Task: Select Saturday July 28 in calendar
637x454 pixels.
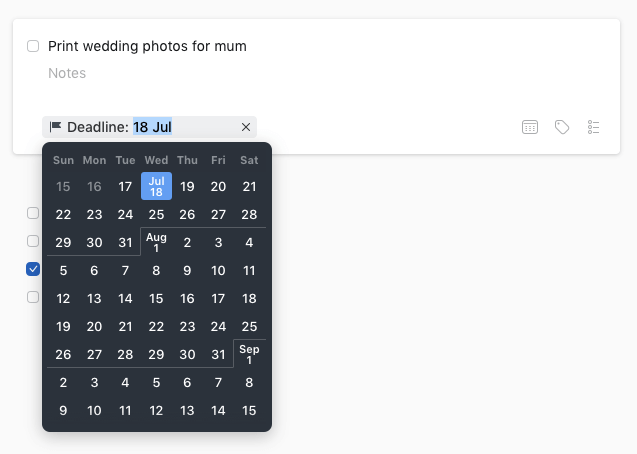Action: point(249,214)
